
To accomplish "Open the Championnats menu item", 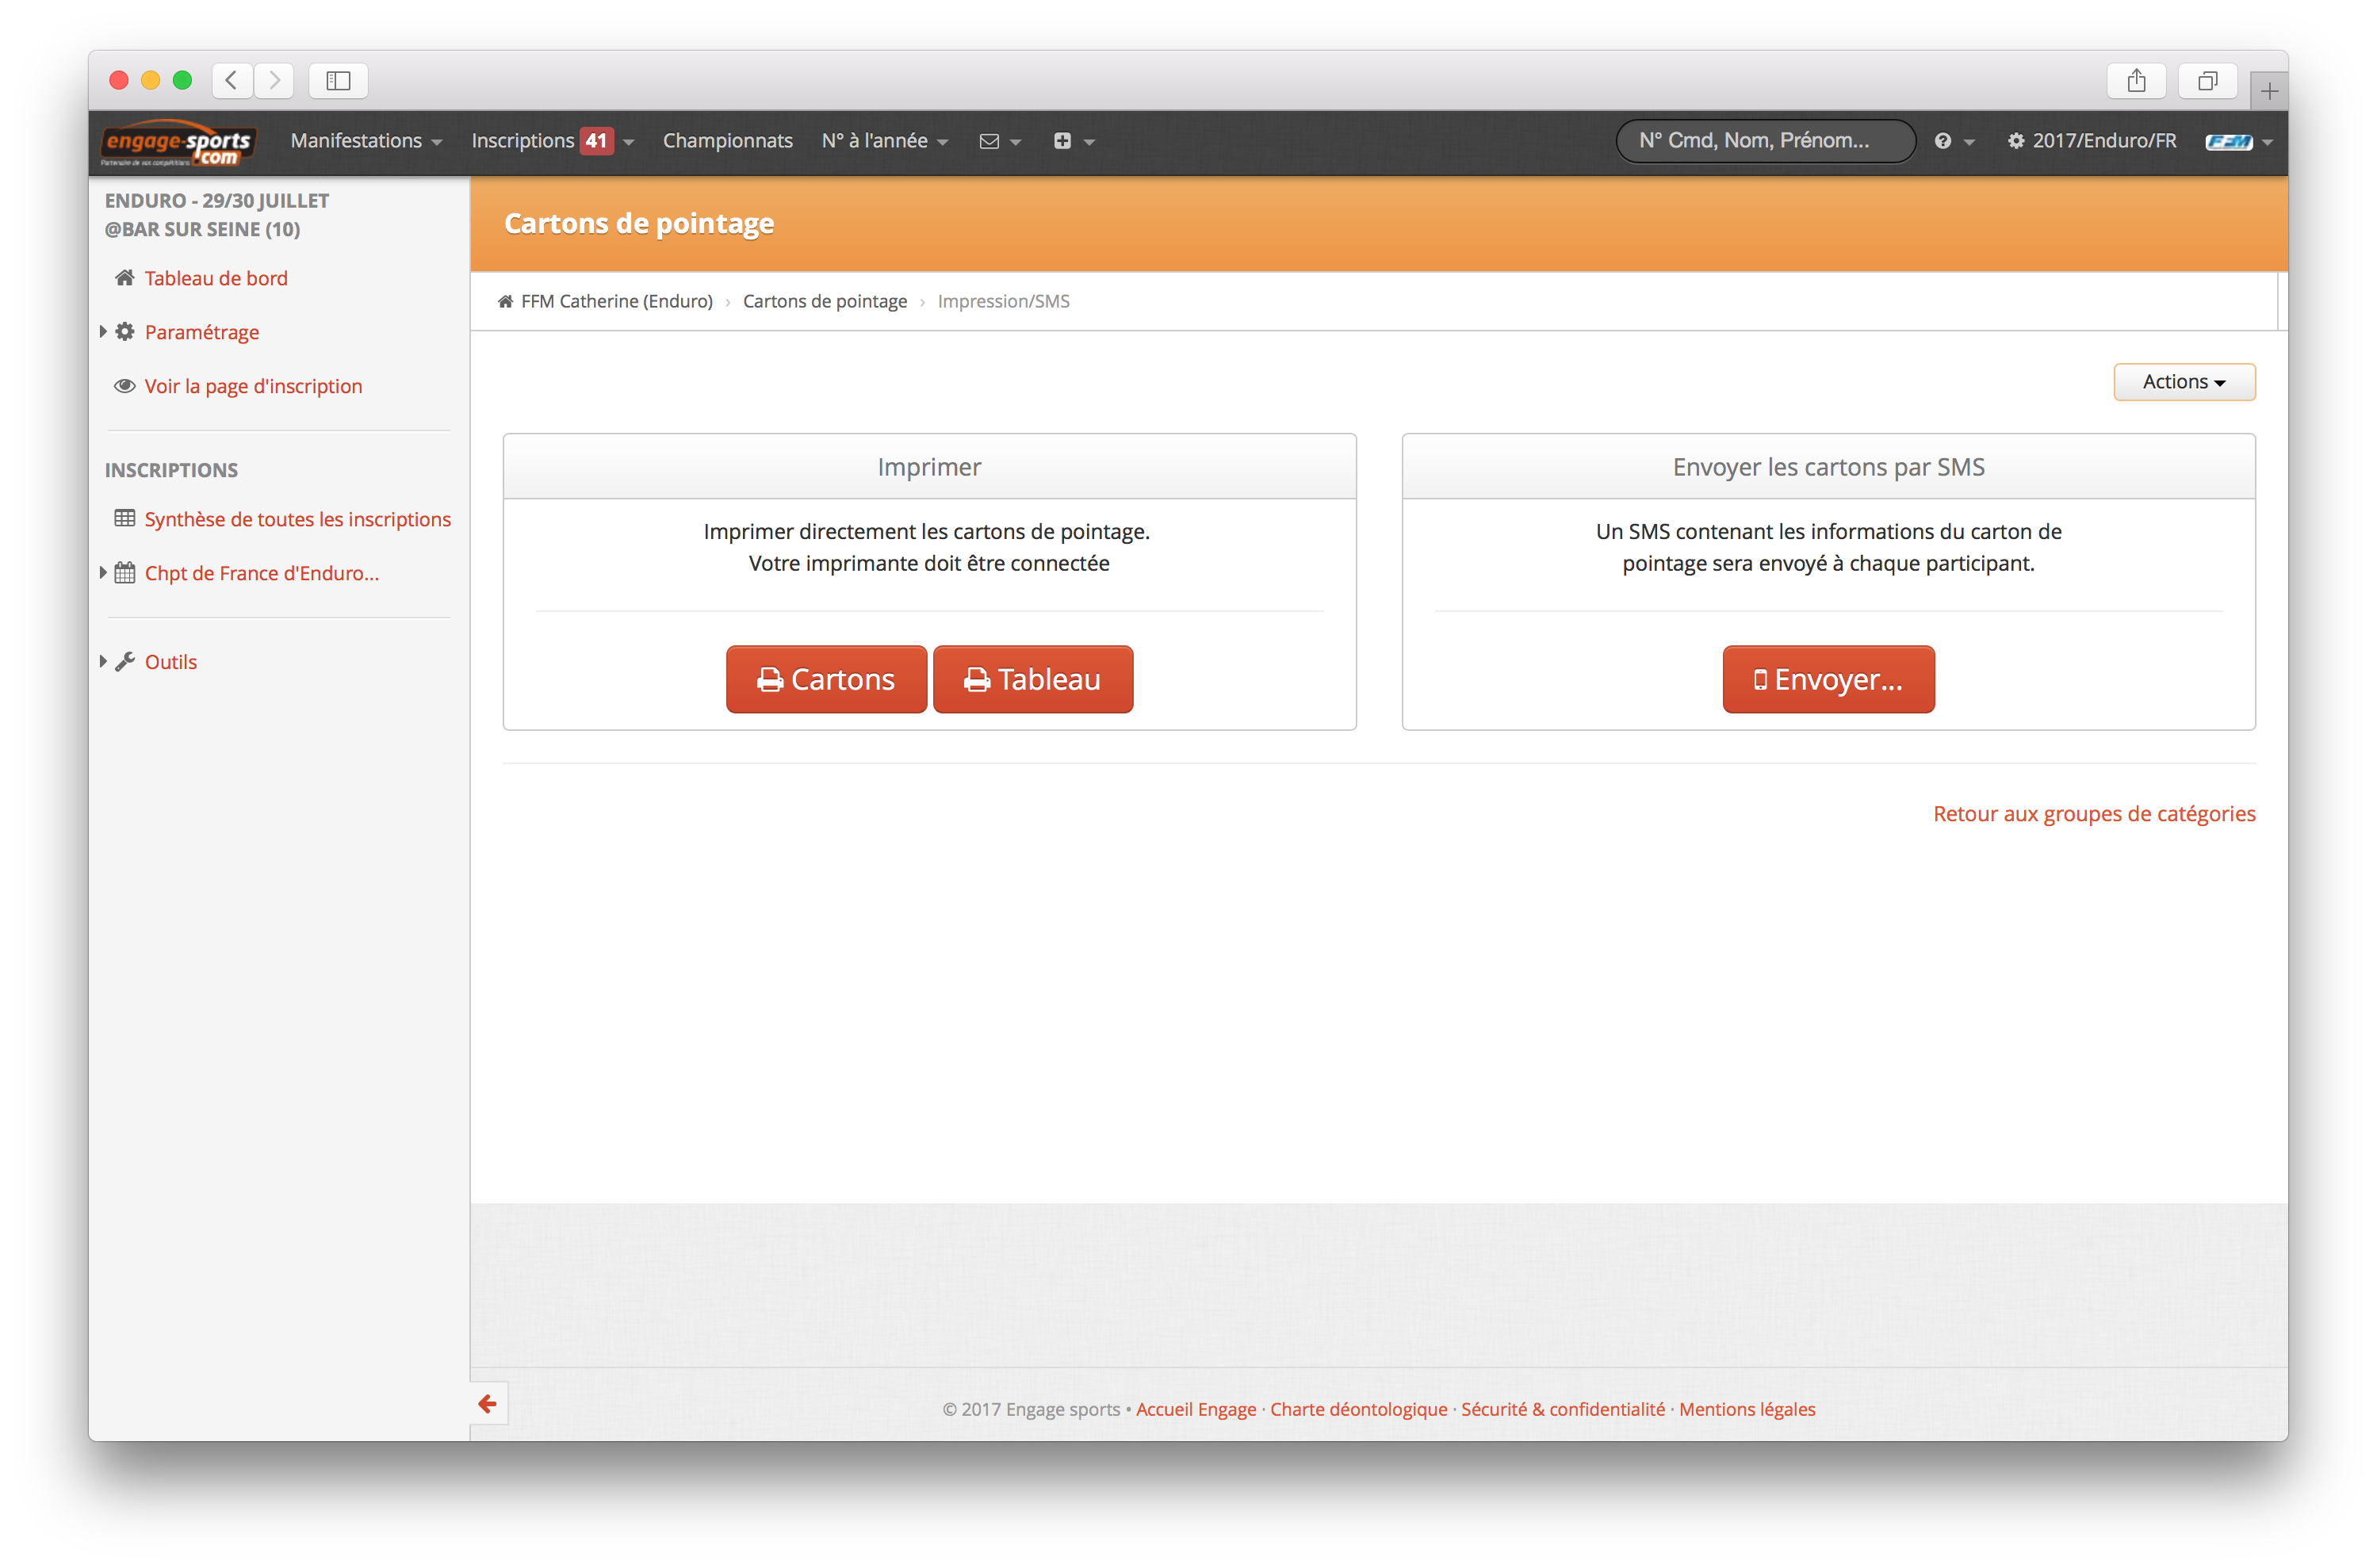I will [727, 141].
